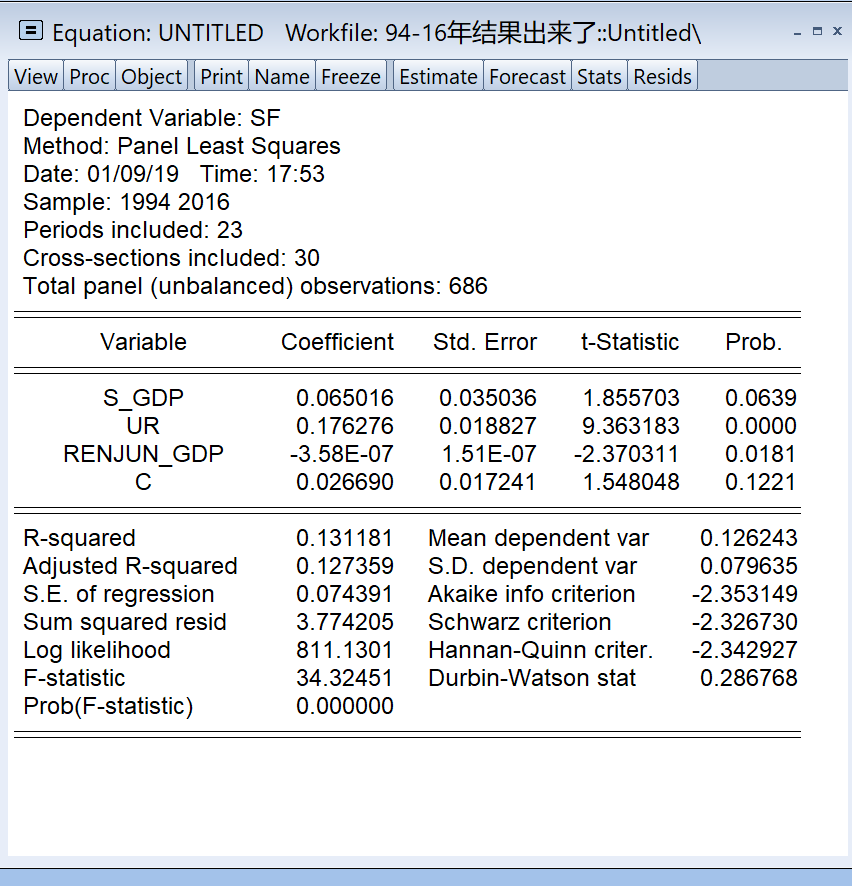Open the Forecast dialog

527,76
